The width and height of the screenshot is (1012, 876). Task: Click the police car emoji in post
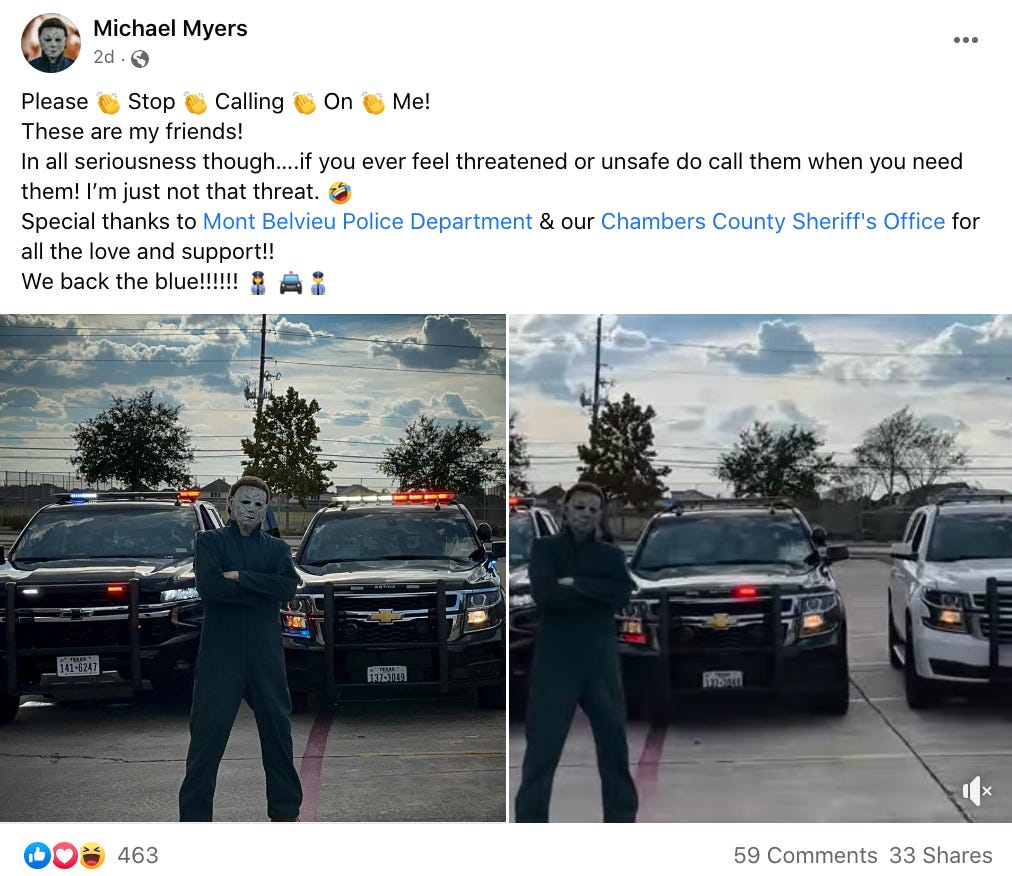[291, 283]
